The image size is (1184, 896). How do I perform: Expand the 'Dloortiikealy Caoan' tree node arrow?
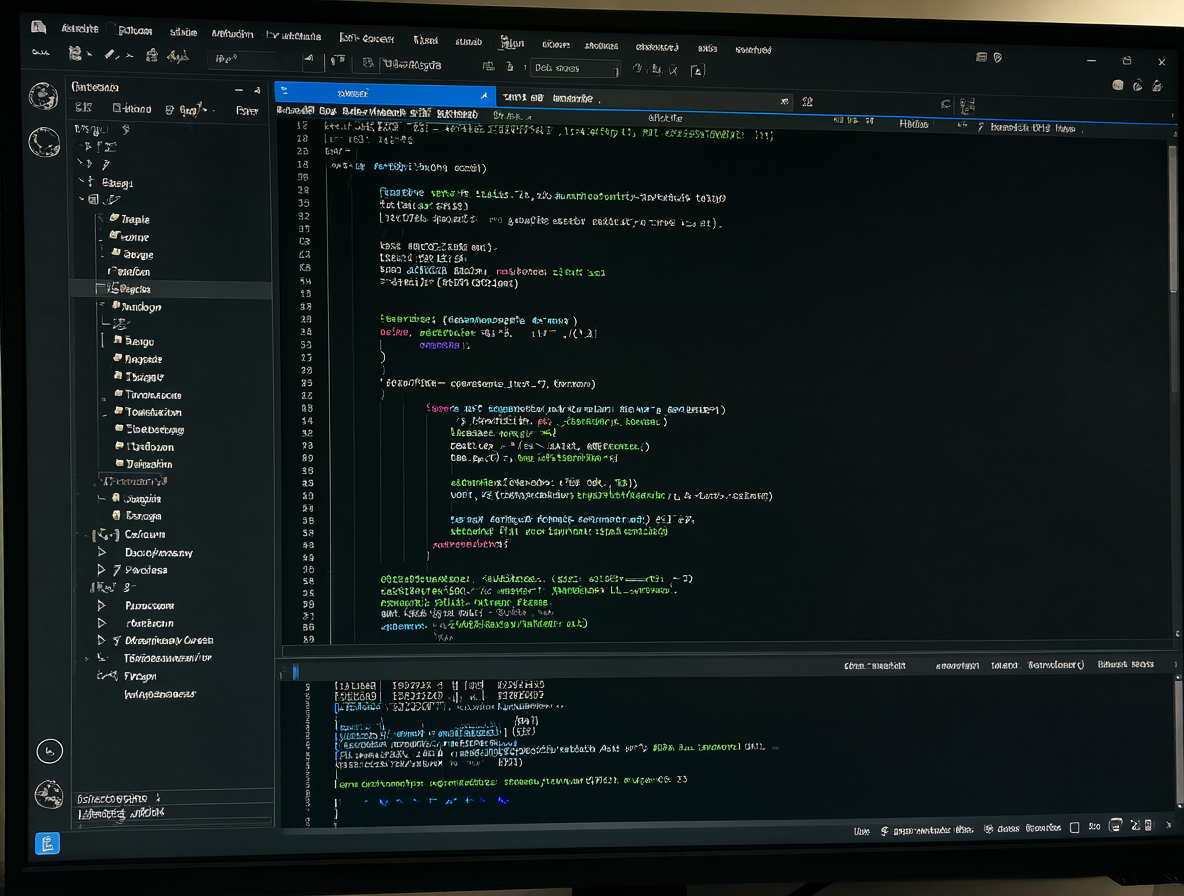(101, 640)
